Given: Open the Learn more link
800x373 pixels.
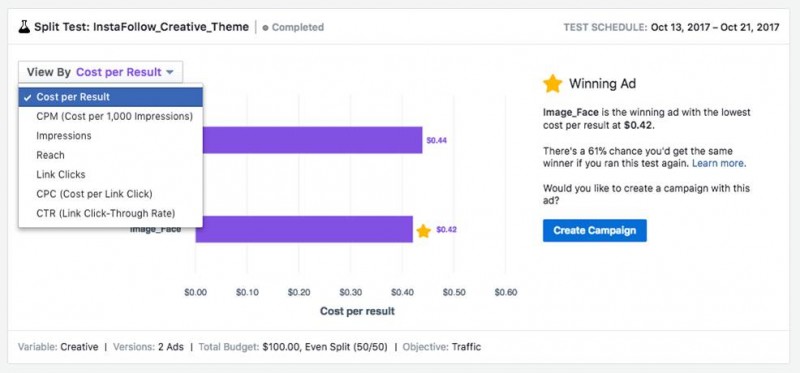Looking at the screenshot, I should click(x=718, y=164).
